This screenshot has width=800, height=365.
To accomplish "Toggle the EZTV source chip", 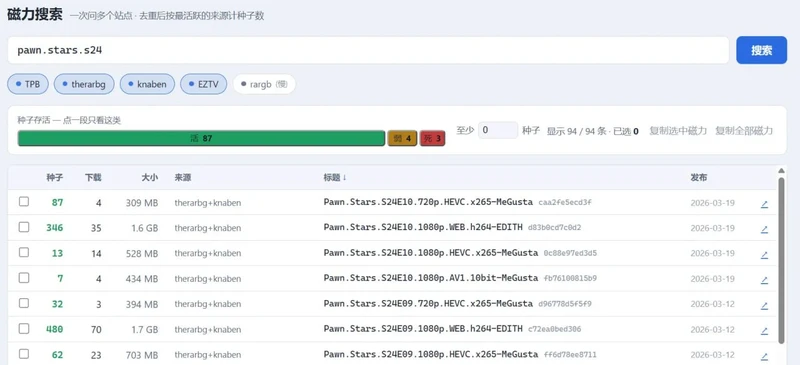I will [204, 84].
